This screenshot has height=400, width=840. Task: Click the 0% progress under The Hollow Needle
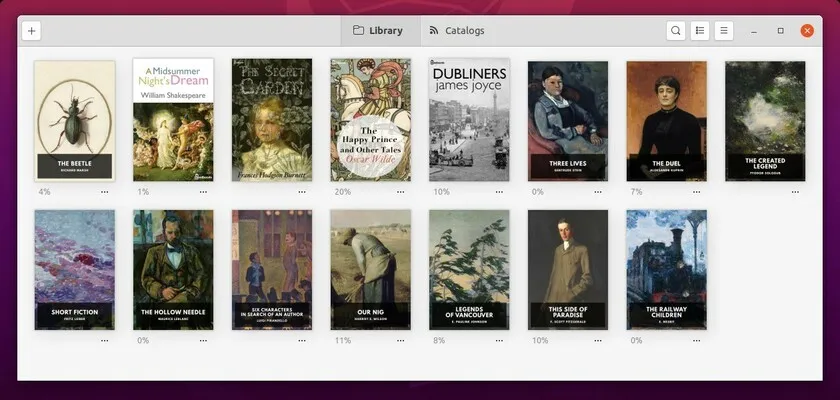[x=143, y=341]
